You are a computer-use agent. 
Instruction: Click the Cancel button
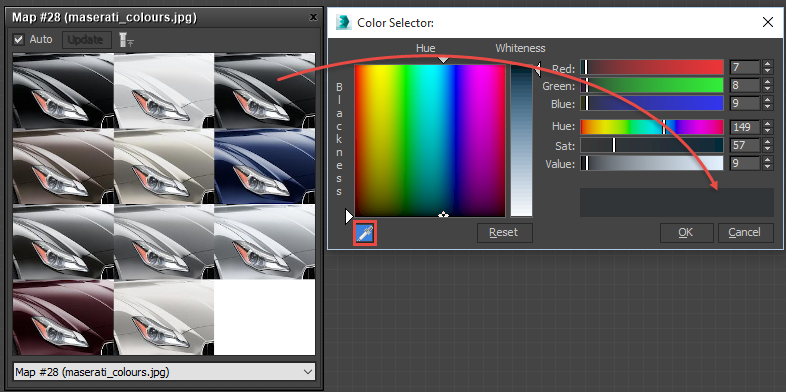(x=745, y=233)
